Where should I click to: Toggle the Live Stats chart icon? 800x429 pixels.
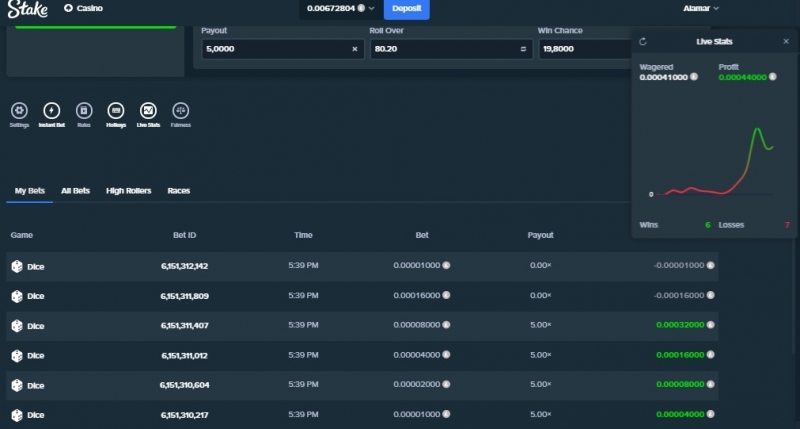(x=148, y=111)
